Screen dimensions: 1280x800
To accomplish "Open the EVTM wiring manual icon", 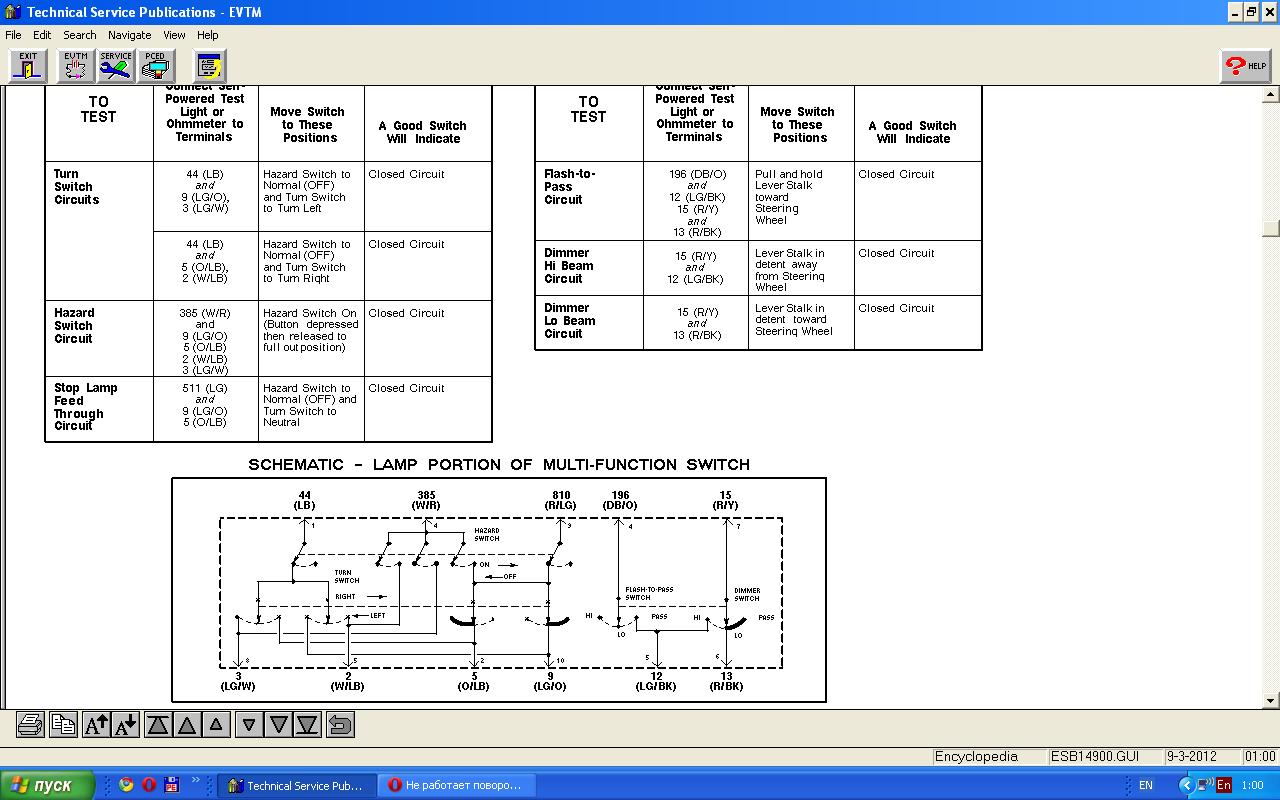I will pos(76,66).
